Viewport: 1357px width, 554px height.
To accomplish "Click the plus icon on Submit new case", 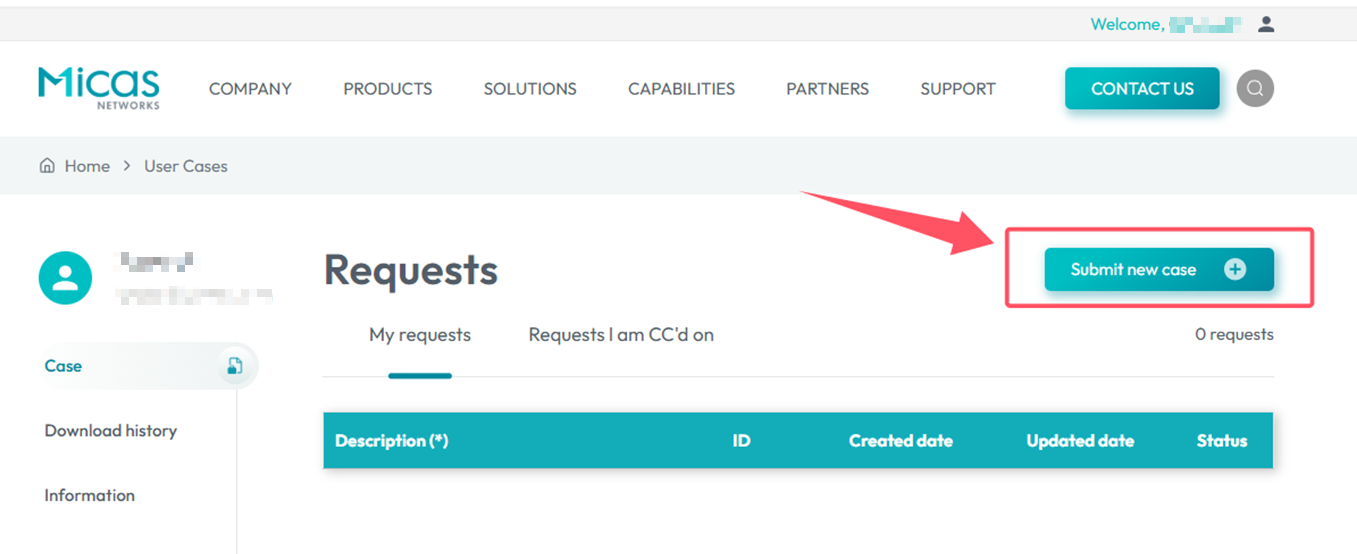I will pos(1236,269).
